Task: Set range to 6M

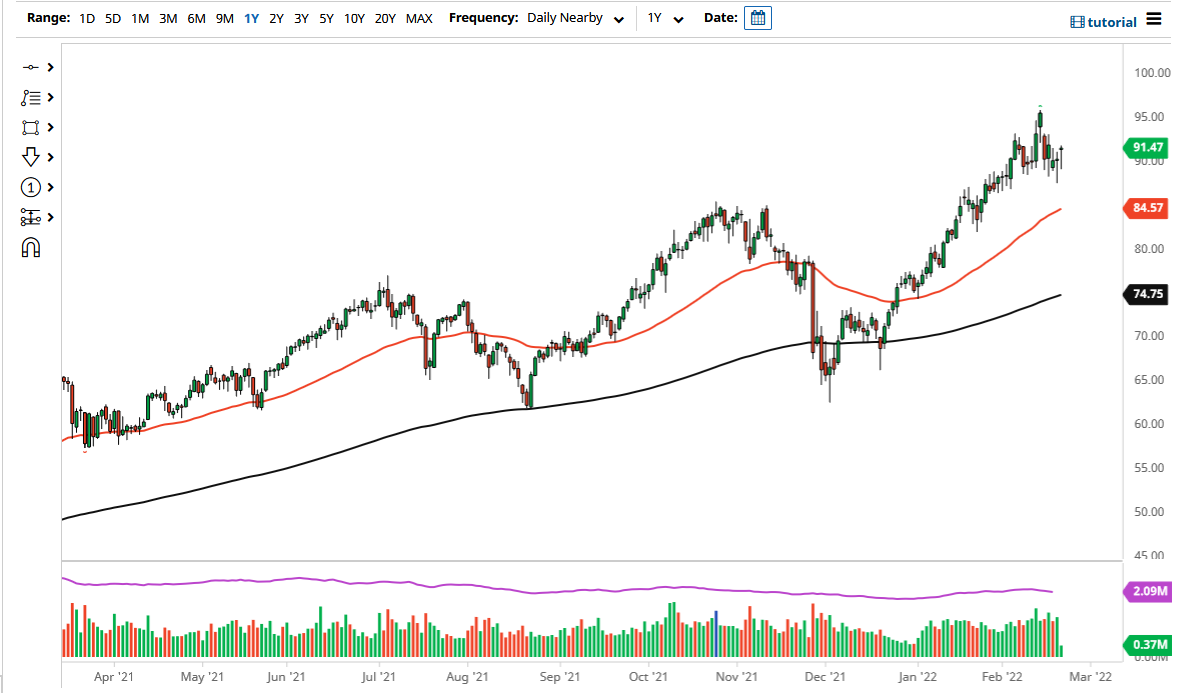Action: click(x=197, y=18)
